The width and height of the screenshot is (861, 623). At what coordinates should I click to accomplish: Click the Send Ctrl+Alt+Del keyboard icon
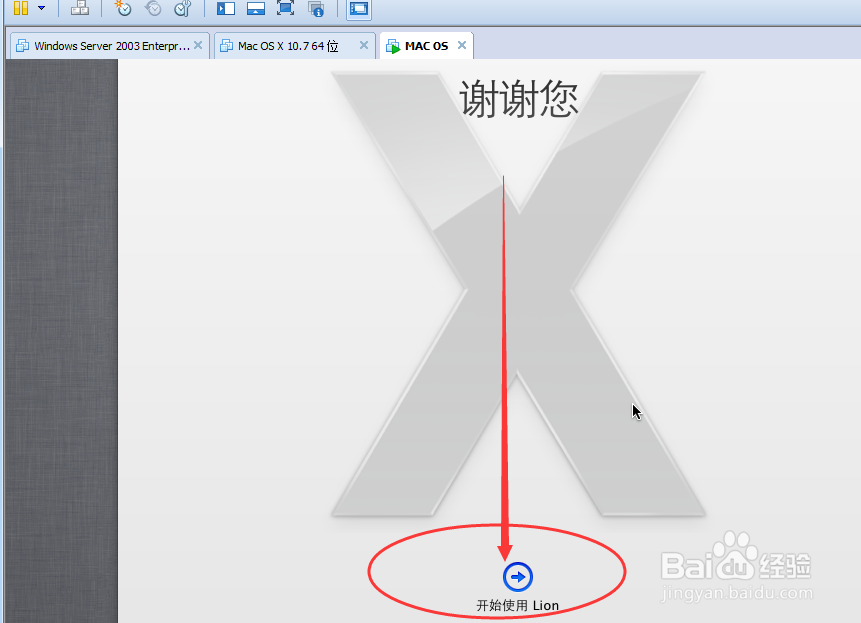point(80,8)
